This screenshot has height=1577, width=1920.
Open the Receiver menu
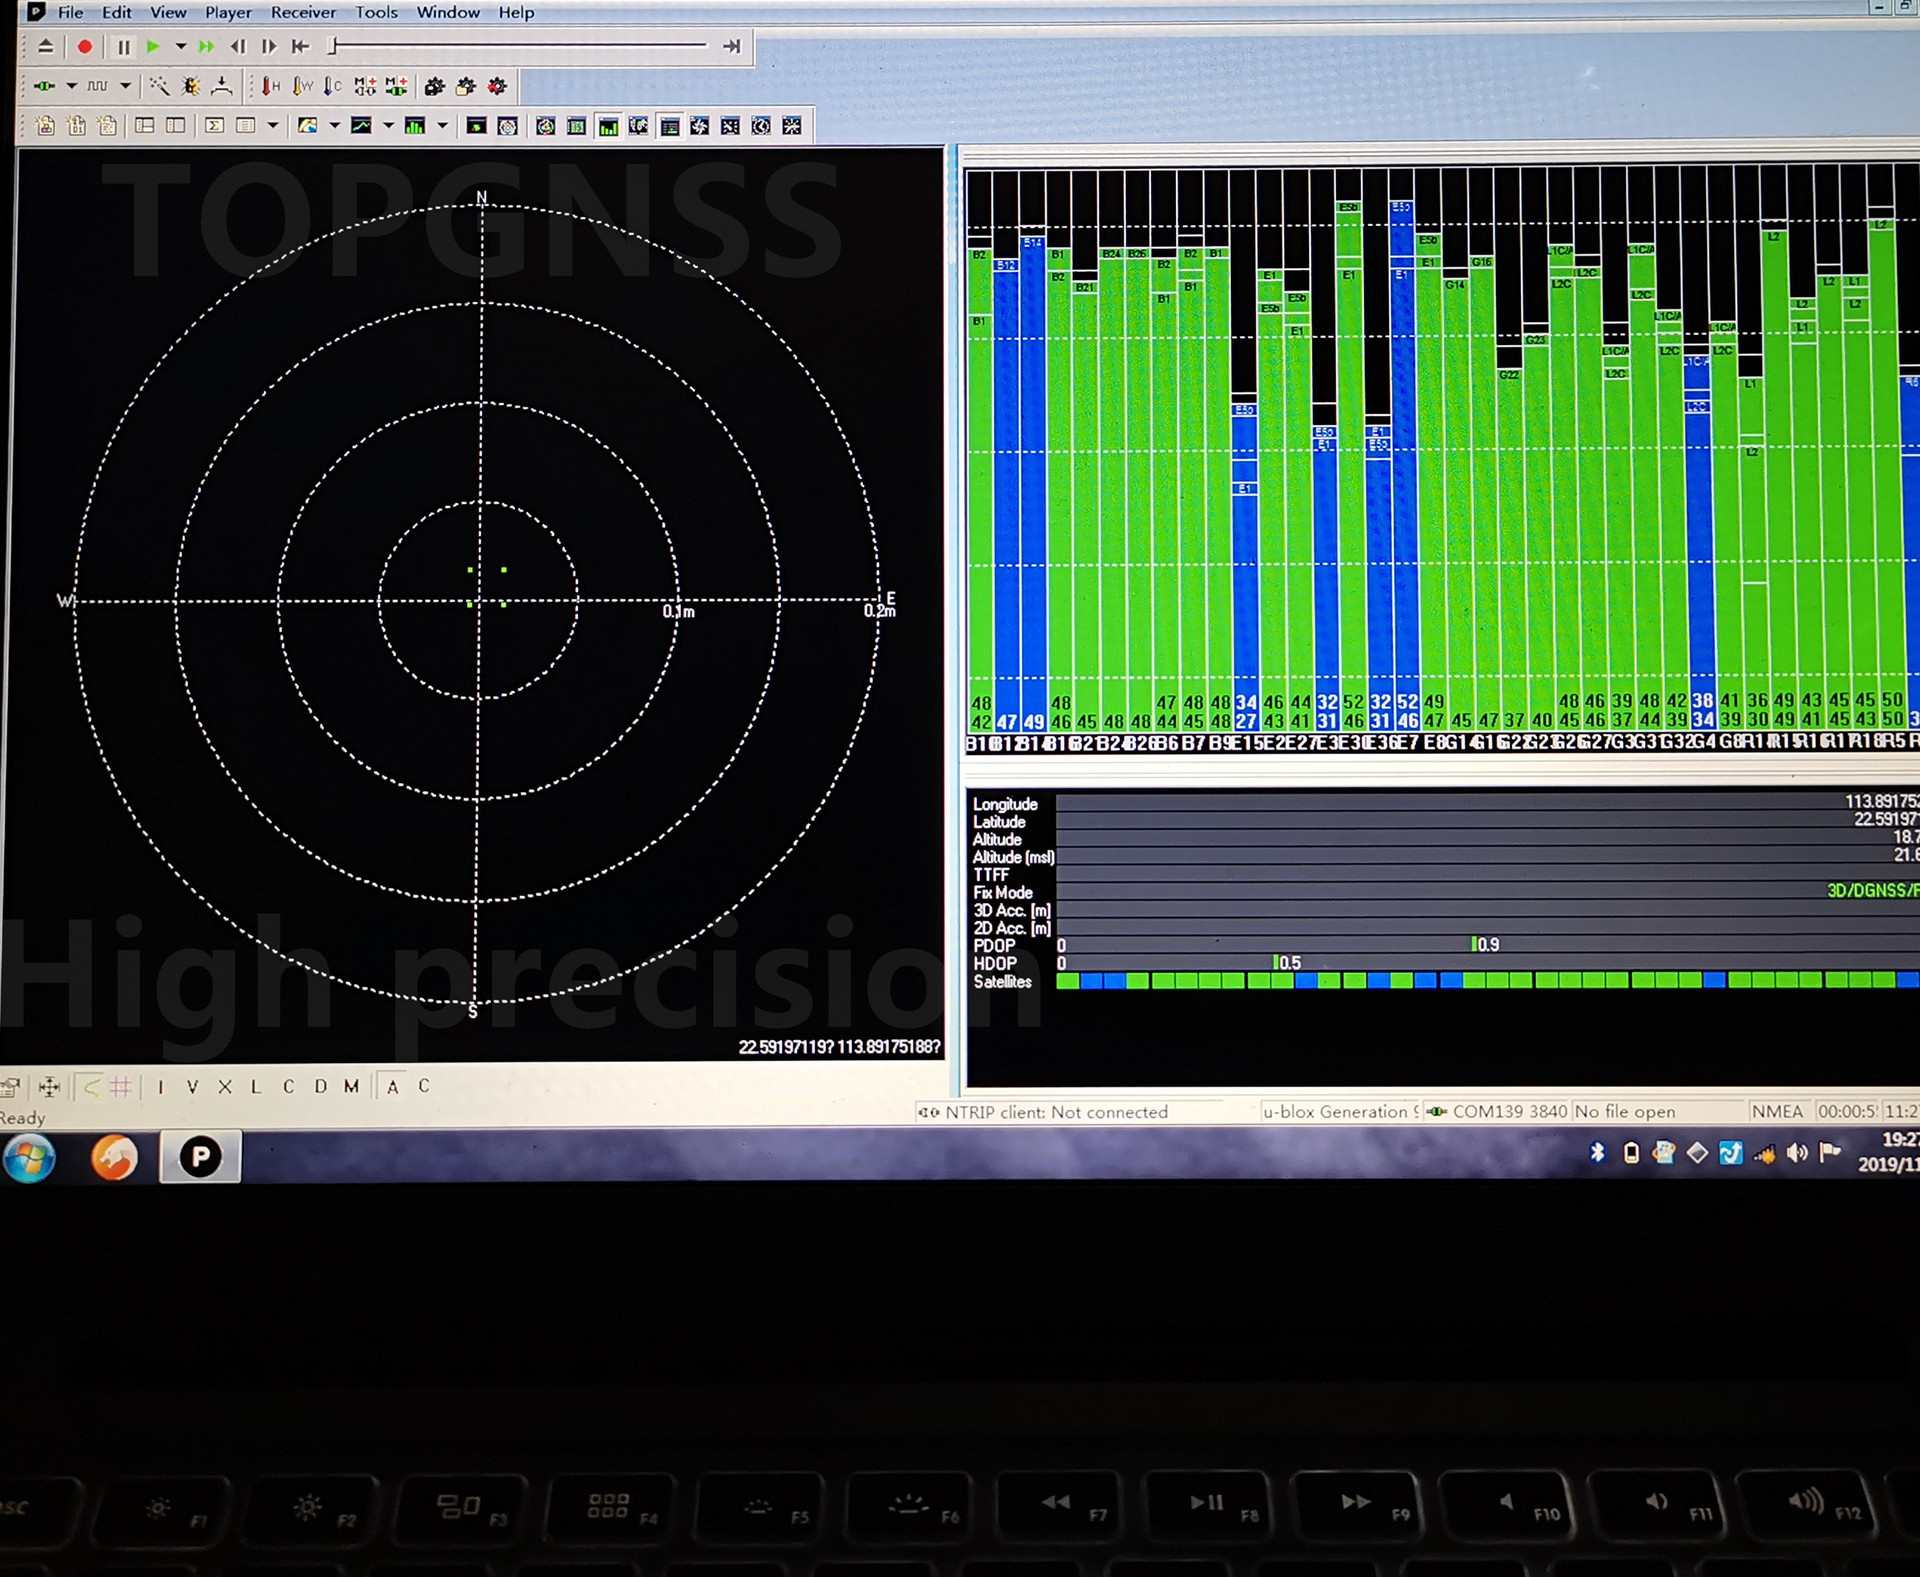(x=302, y=12)
